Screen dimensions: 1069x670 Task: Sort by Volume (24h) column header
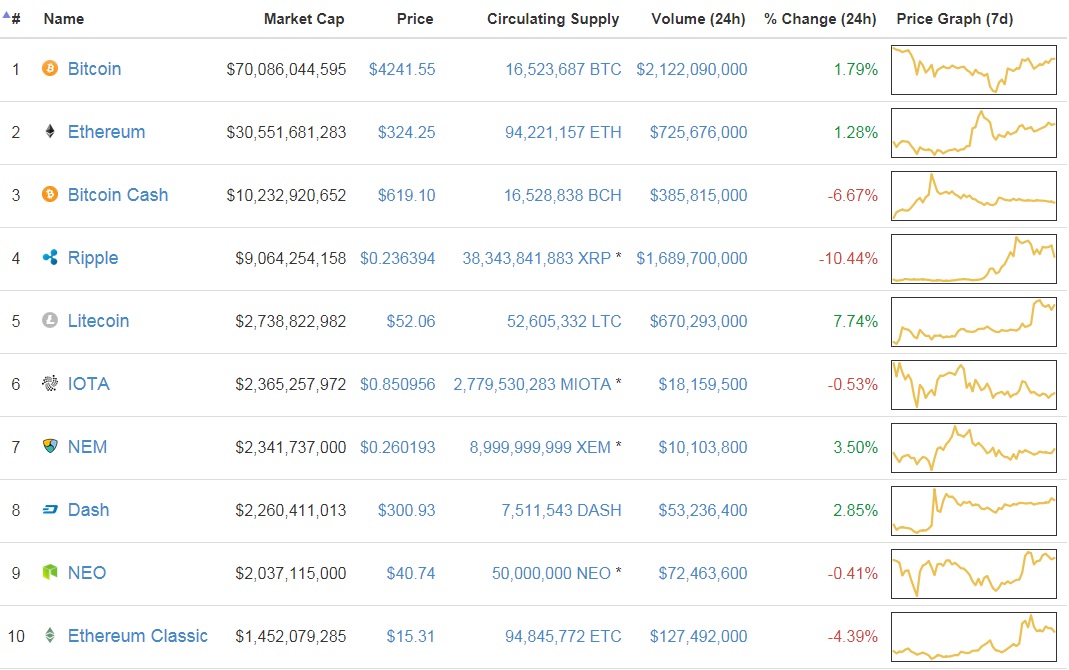coord(698,19)
